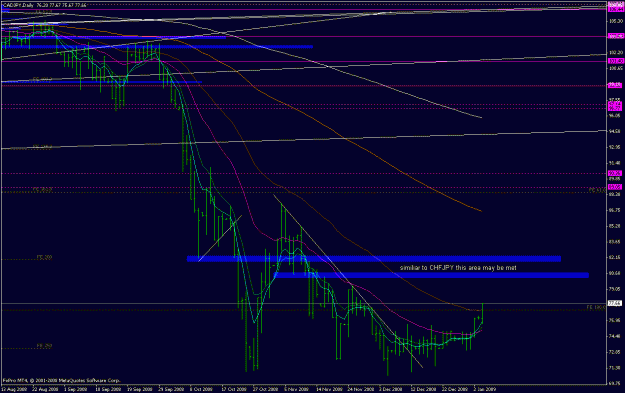Select the '24 Nov 2008' date label

[361, 389]
